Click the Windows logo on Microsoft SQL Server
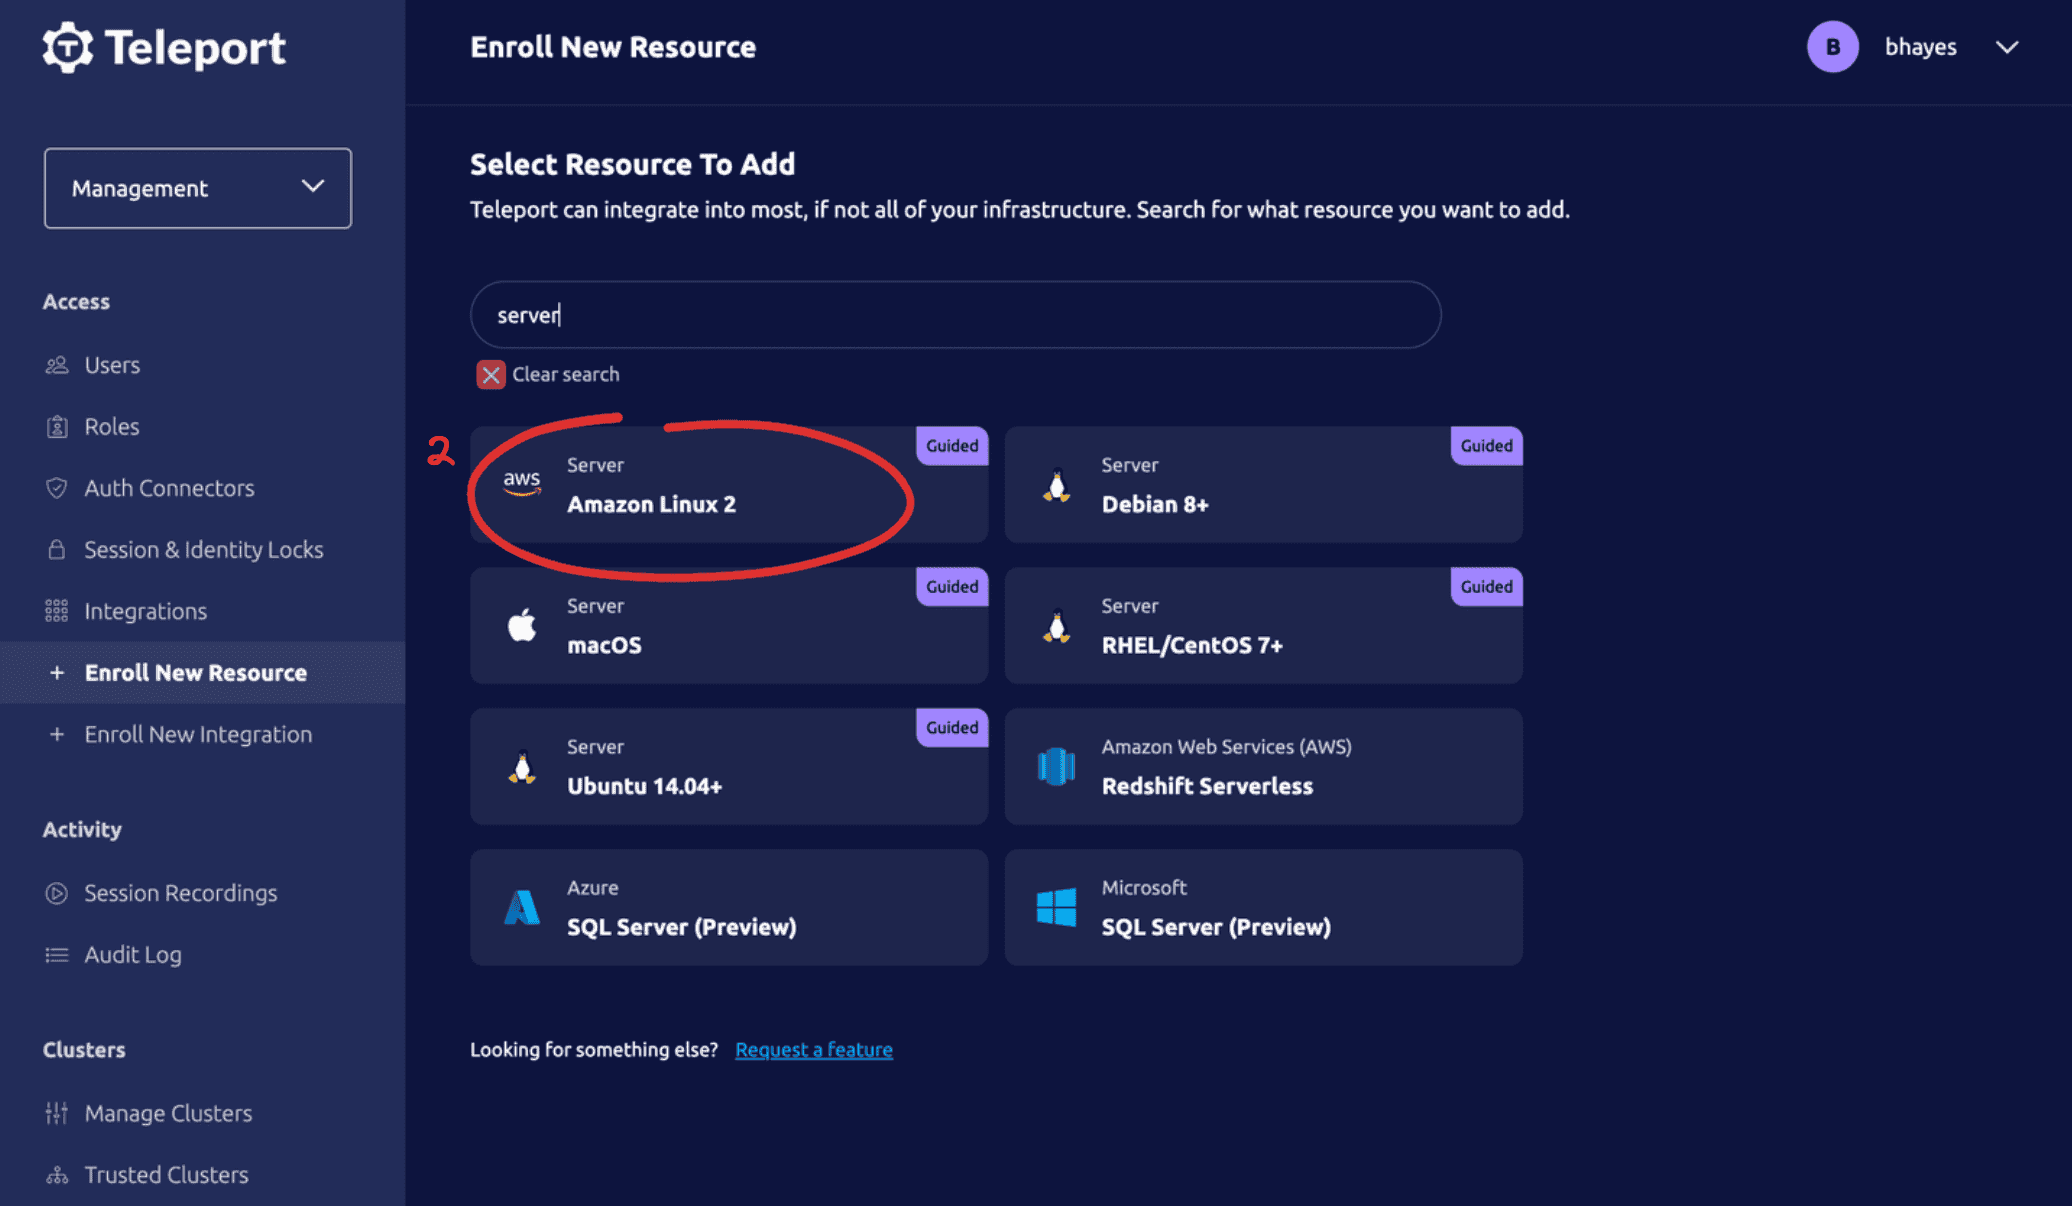This screenshot has width=2072, height=1206. [x=1057, y=908]
